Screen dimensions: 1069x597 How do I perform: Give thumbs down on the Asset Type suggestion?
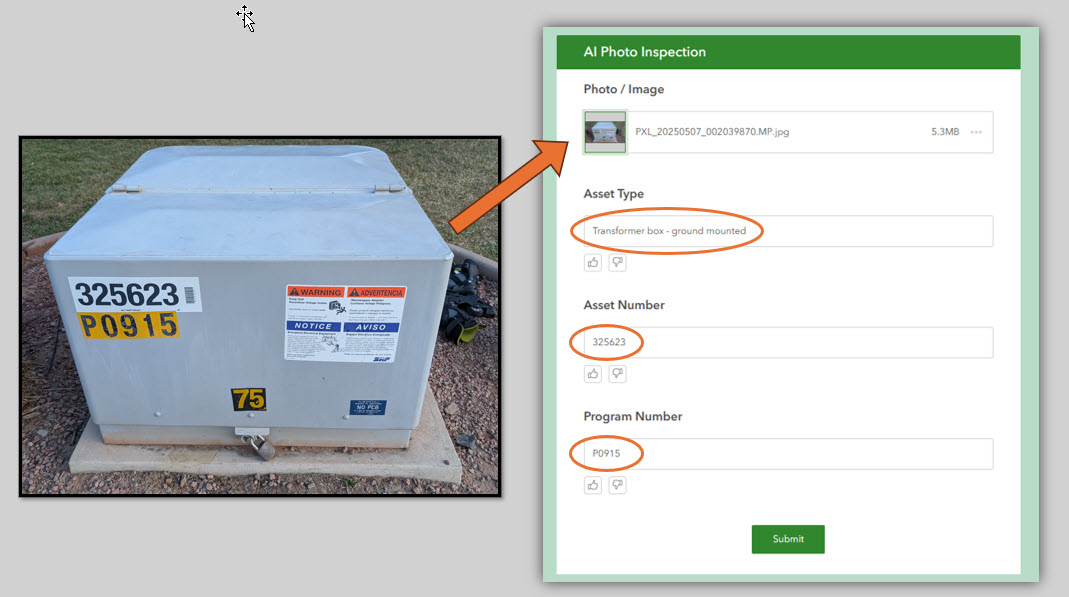point(617,262)
